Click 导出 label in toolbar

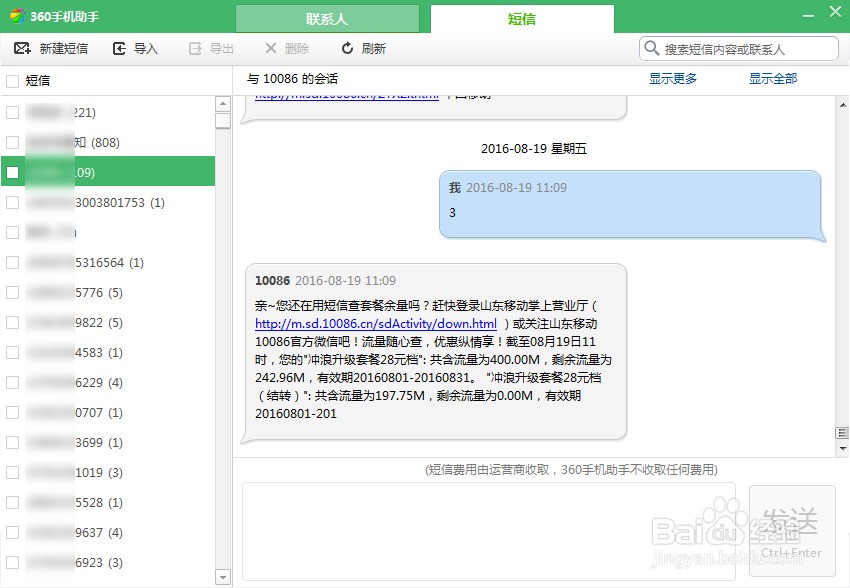pos(222,49)
